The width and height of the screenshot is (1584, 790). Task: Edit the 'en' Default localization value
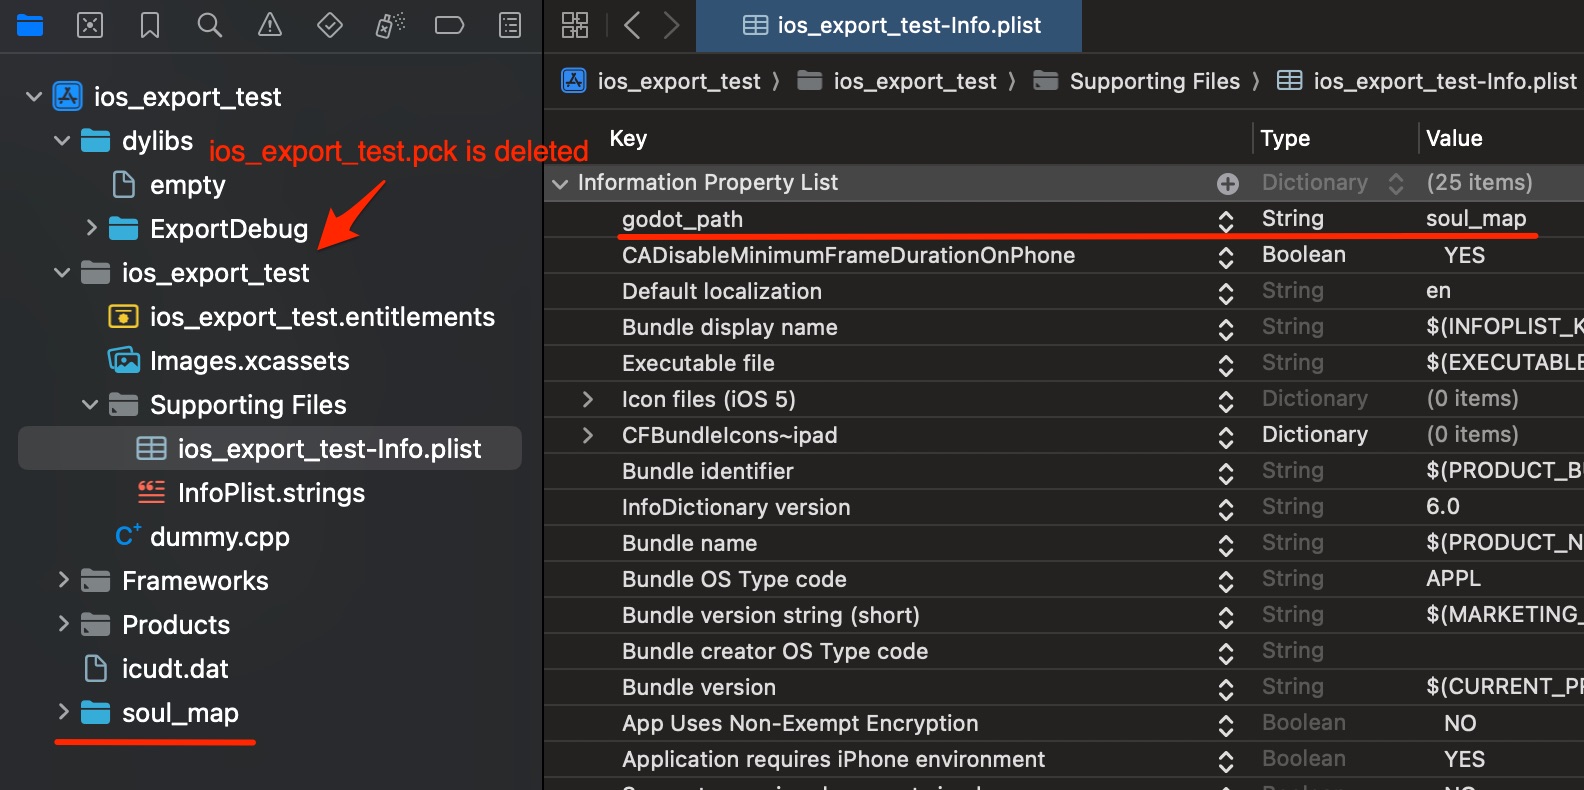tap(1438, 291)
